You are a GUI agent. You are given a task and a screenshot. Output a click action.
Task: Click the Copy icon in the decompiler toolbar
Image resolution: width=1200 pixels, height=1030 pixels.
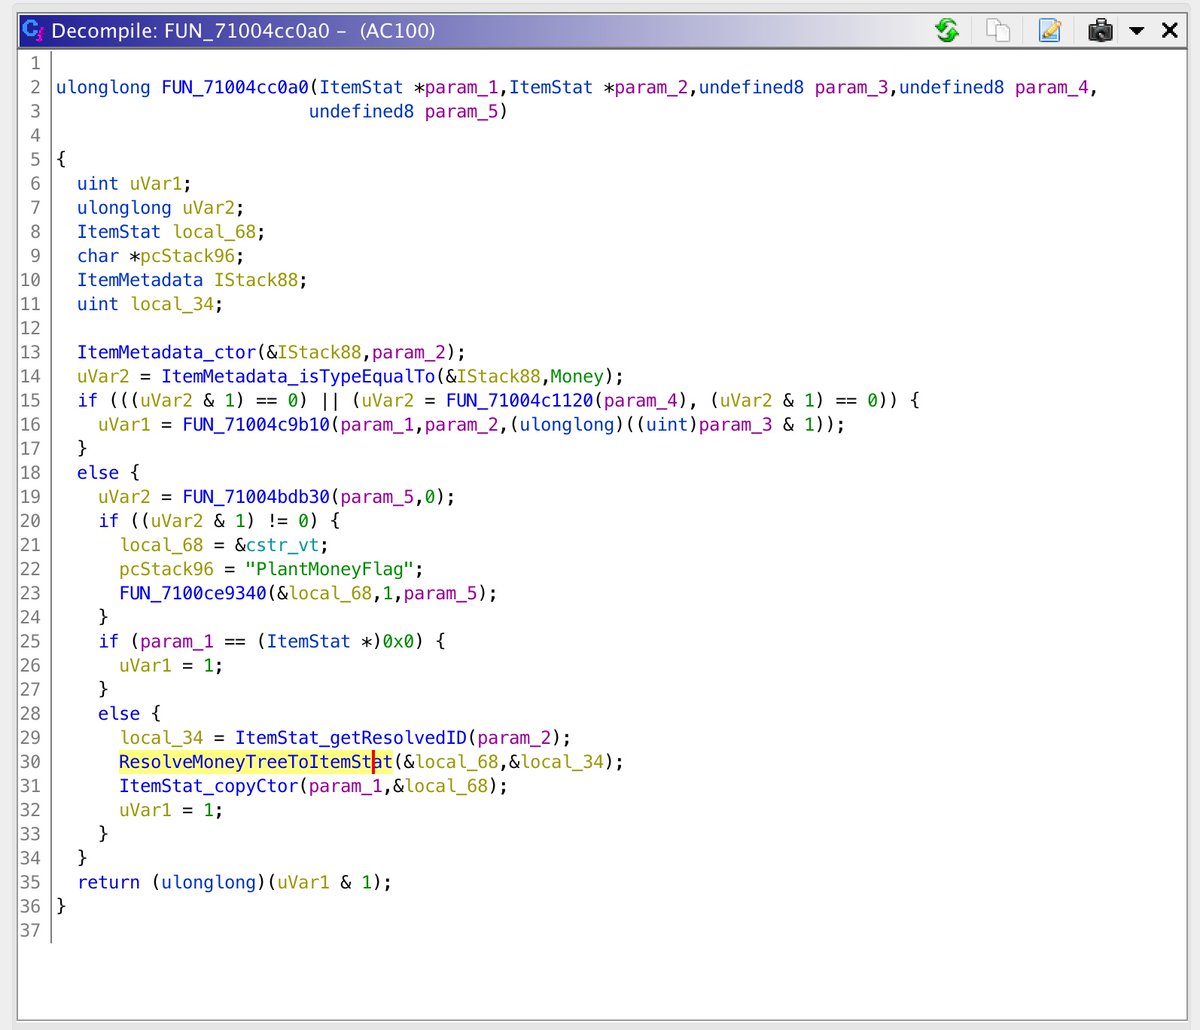tap(998, 30)
